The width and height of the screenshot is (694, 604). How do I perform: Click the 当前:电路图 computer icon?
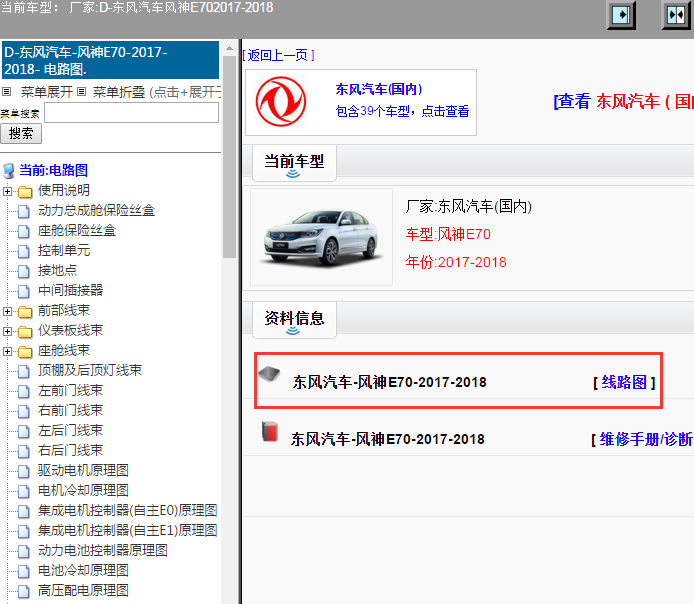point(8,171)
